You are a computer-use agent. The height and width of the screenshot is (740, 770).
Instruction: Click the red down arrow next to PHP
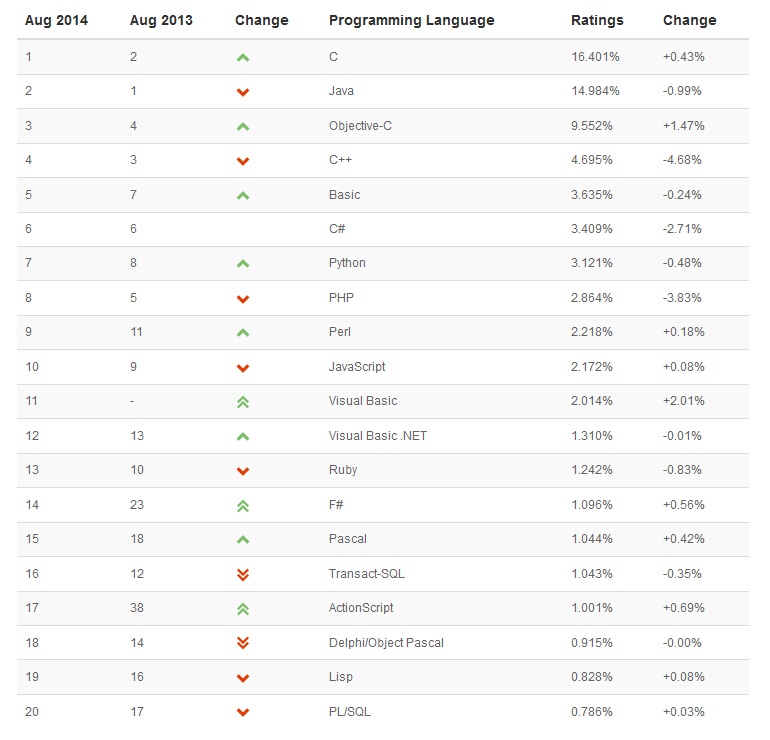[x=243, y=299]
